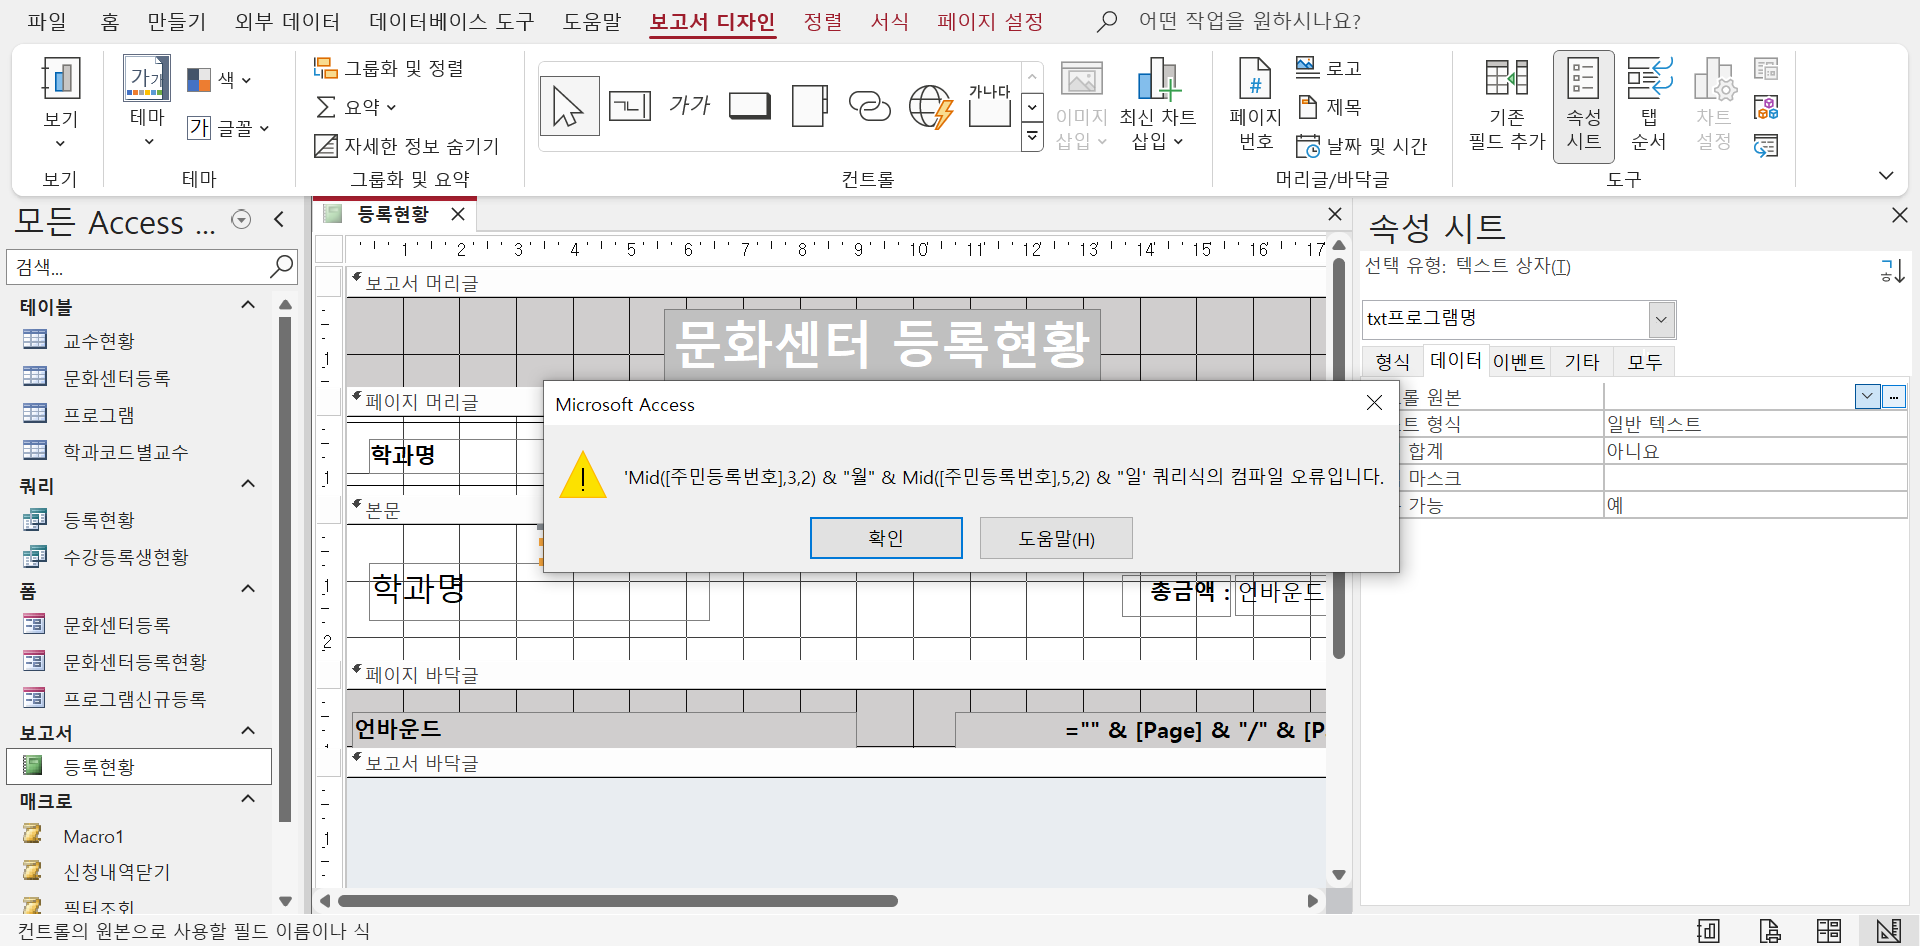1920x946 pixels.
Task: Click the 로고 icon in the ribbon
Action: pyautogui.click(x=1328, y=68)
